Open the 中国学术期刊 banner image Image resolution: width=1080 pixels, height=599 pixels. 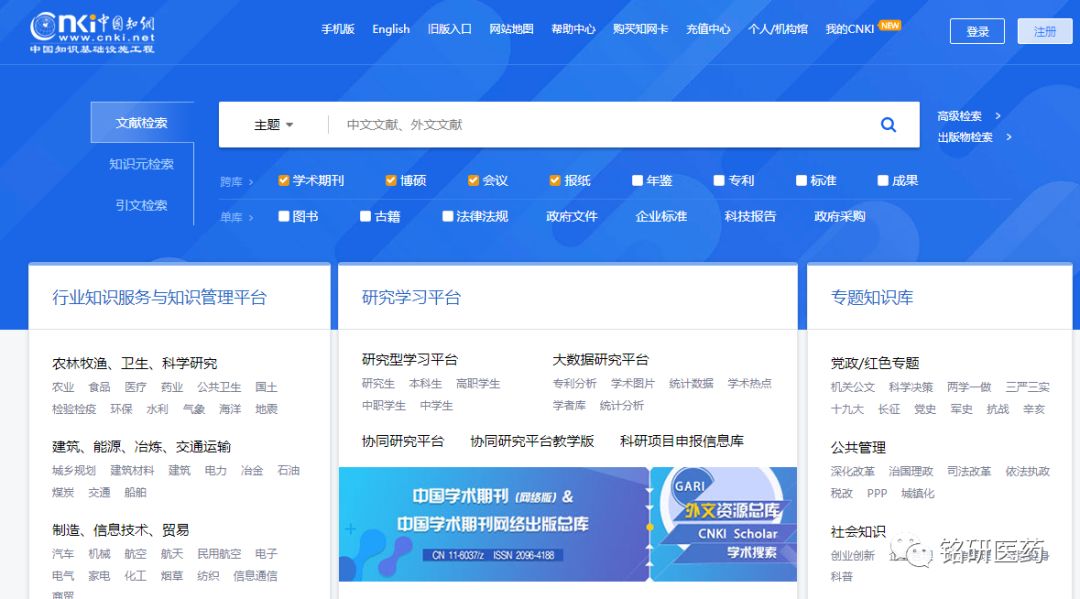[x=494, y=523]
